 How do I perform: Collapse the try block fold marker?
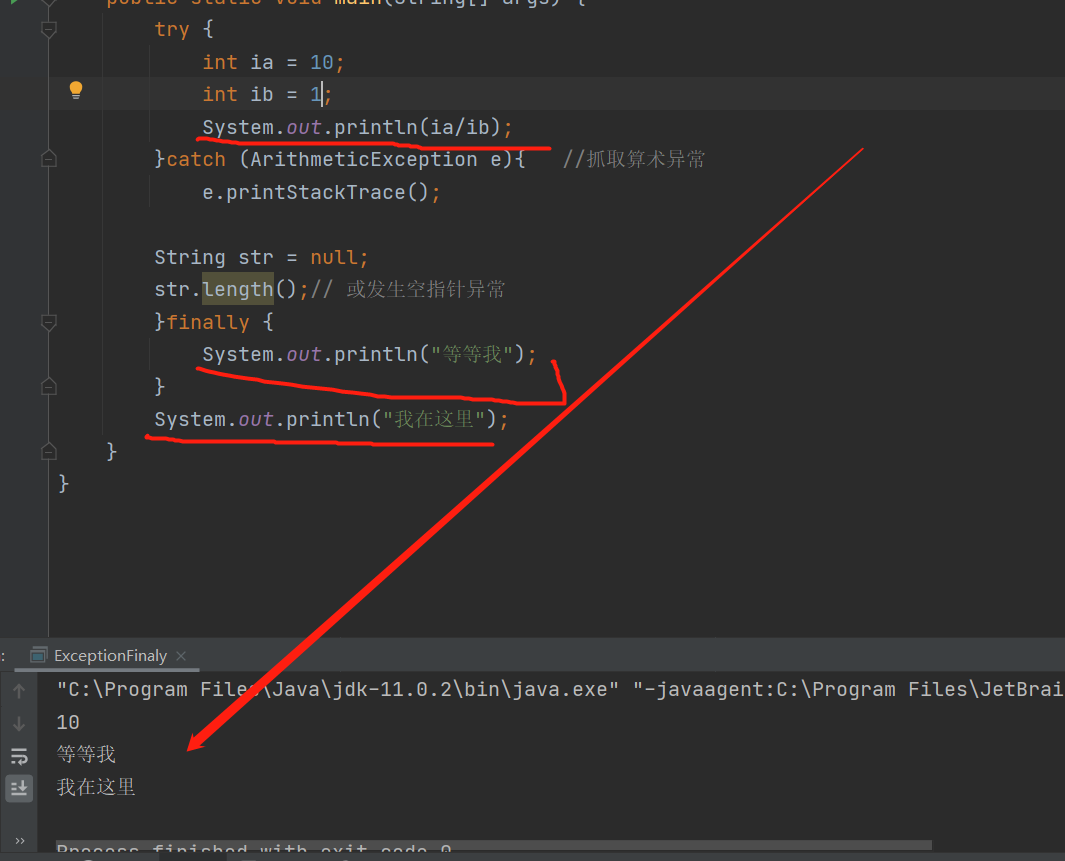pyautogui.click(x=49, y=29)
